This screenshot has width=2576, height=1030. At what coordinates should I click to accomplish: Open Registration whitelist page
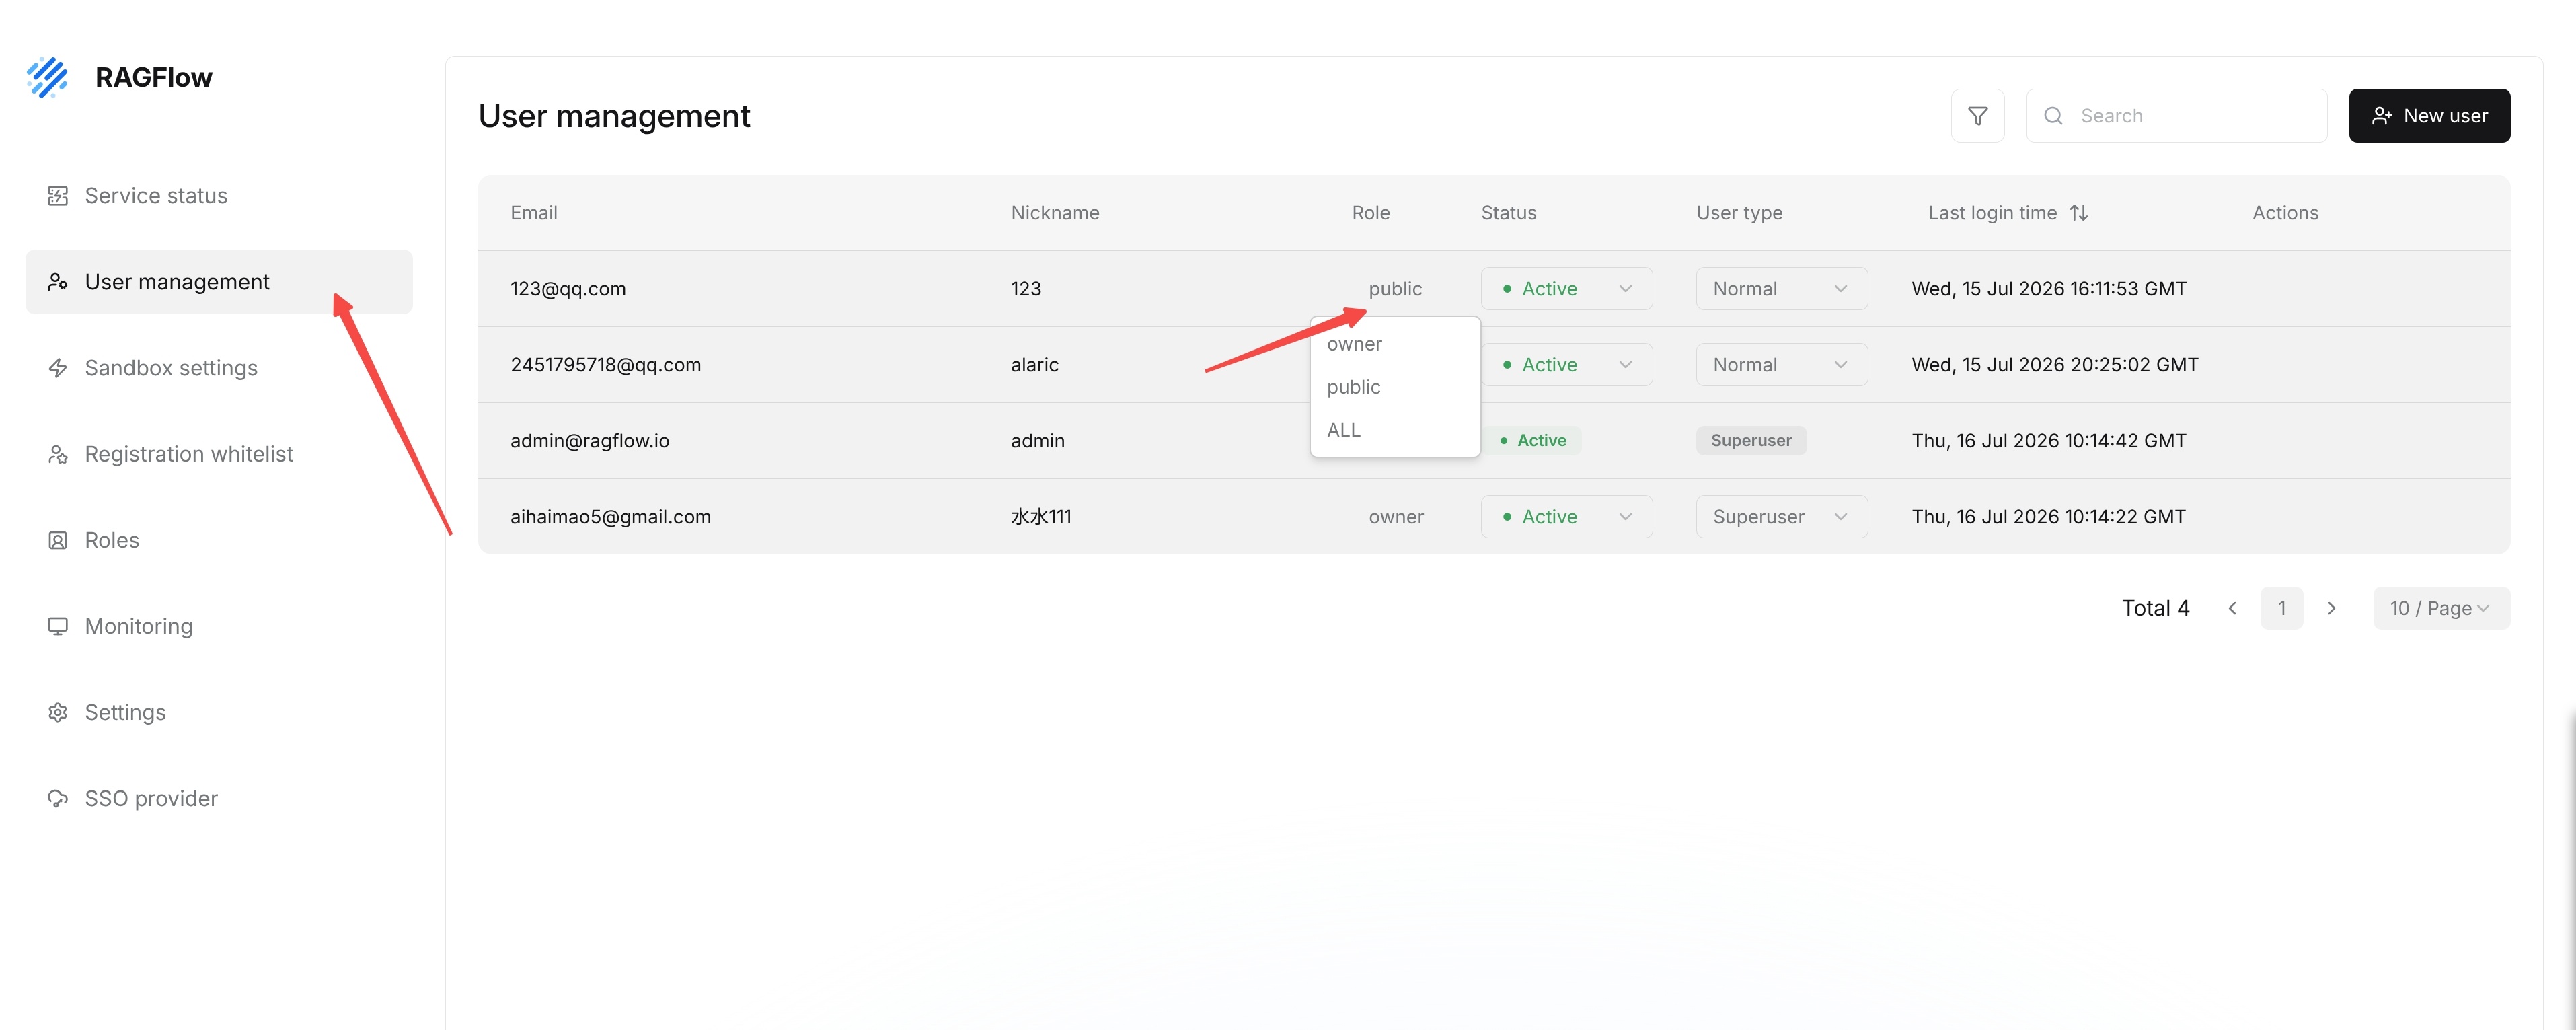click(219, 454)
